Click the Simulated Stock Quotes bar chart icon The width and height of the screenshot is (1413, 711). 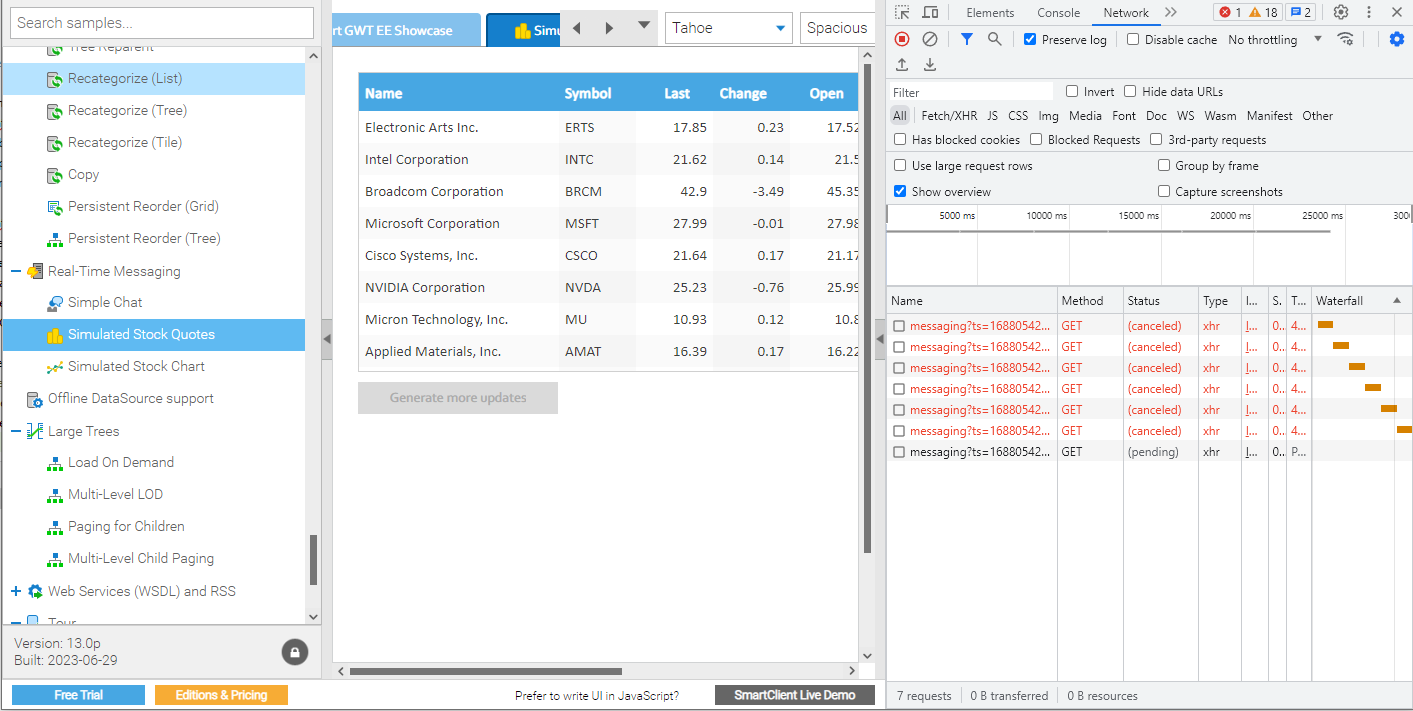point(55,335)
